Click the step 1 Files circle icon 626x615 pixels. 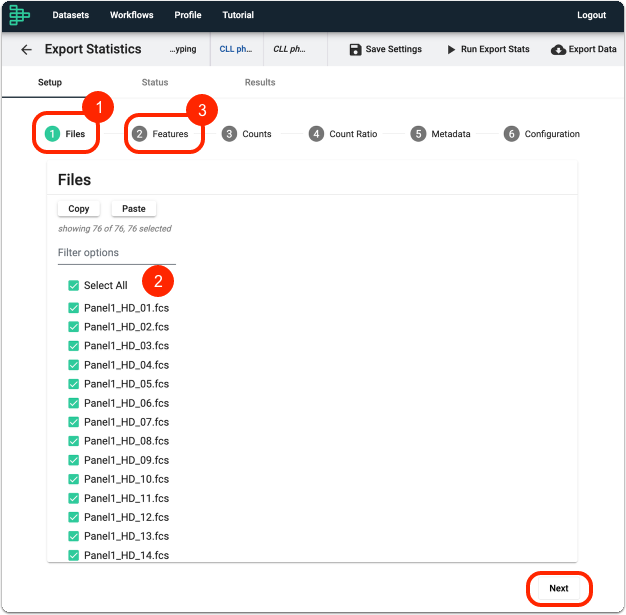tap(52, 134)
